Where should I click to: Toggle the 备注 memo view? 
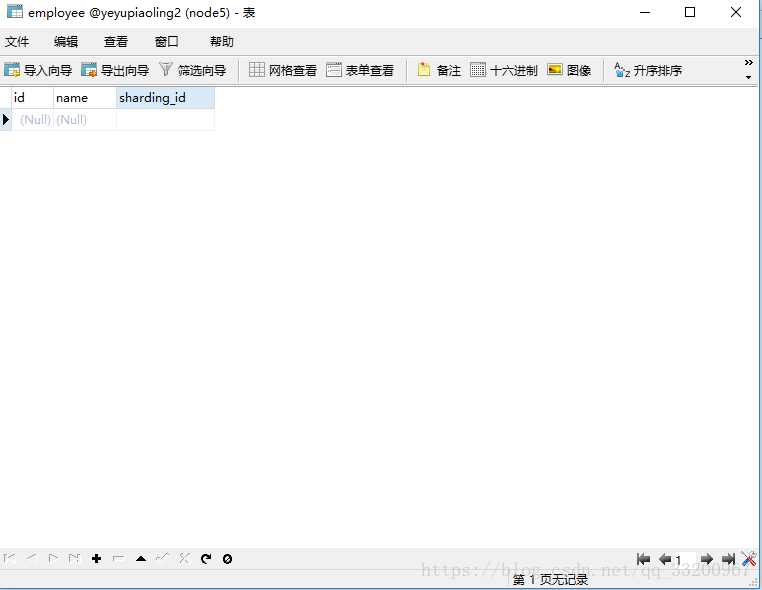[x=439, y=70]
